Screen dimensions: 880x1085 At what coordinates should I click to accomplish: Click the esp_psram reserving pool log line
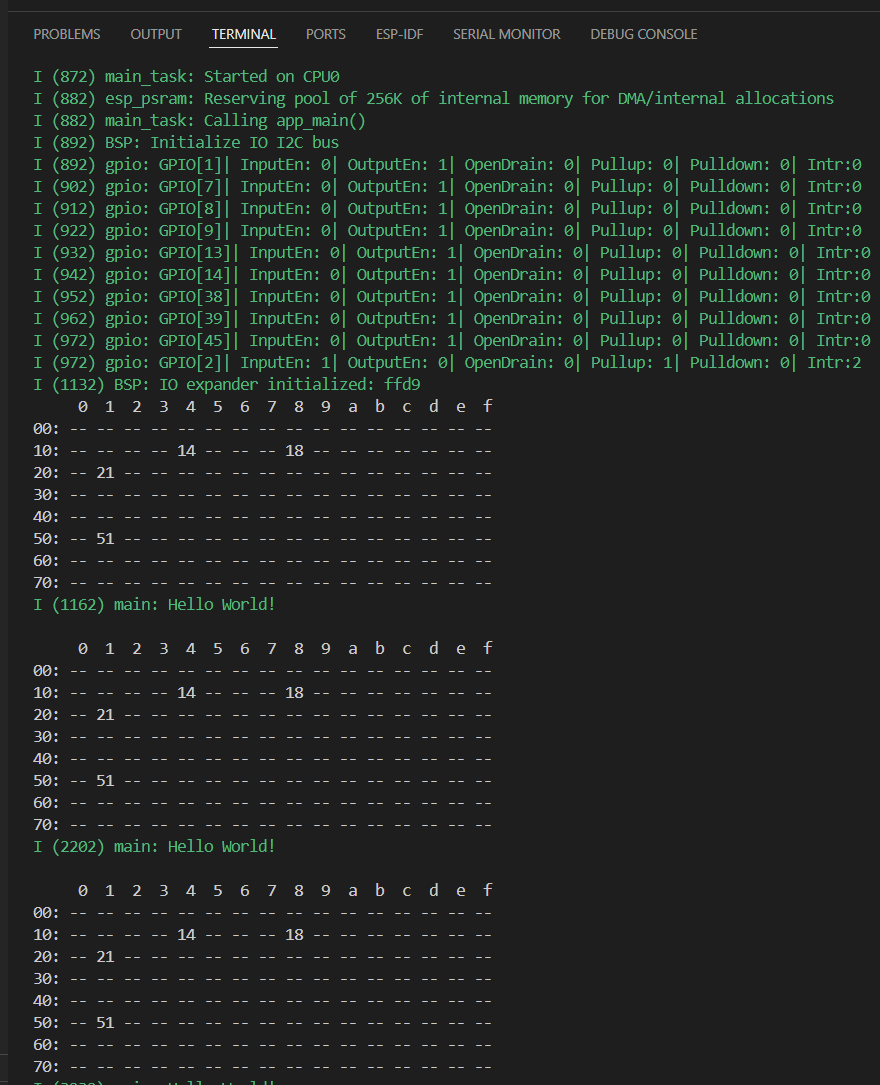[433, 99]
